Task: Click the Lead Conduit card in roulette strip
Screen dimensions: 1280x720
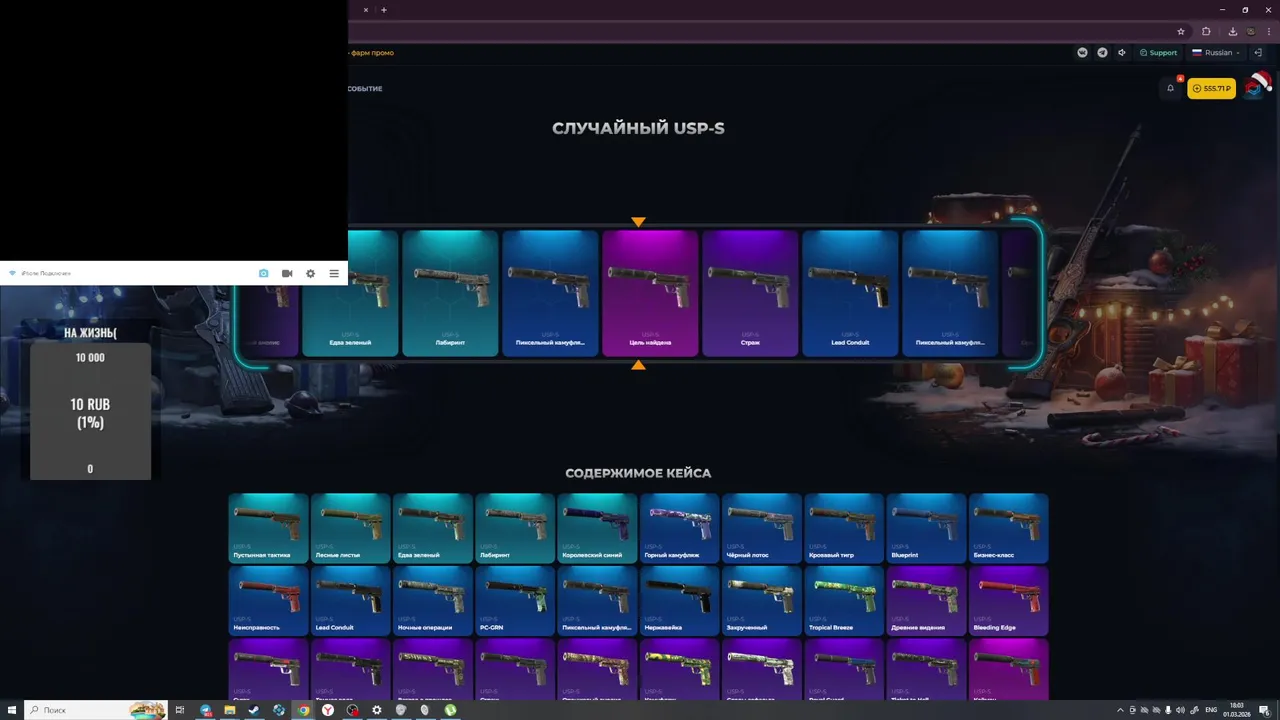Action: click(x=850, y=293)
